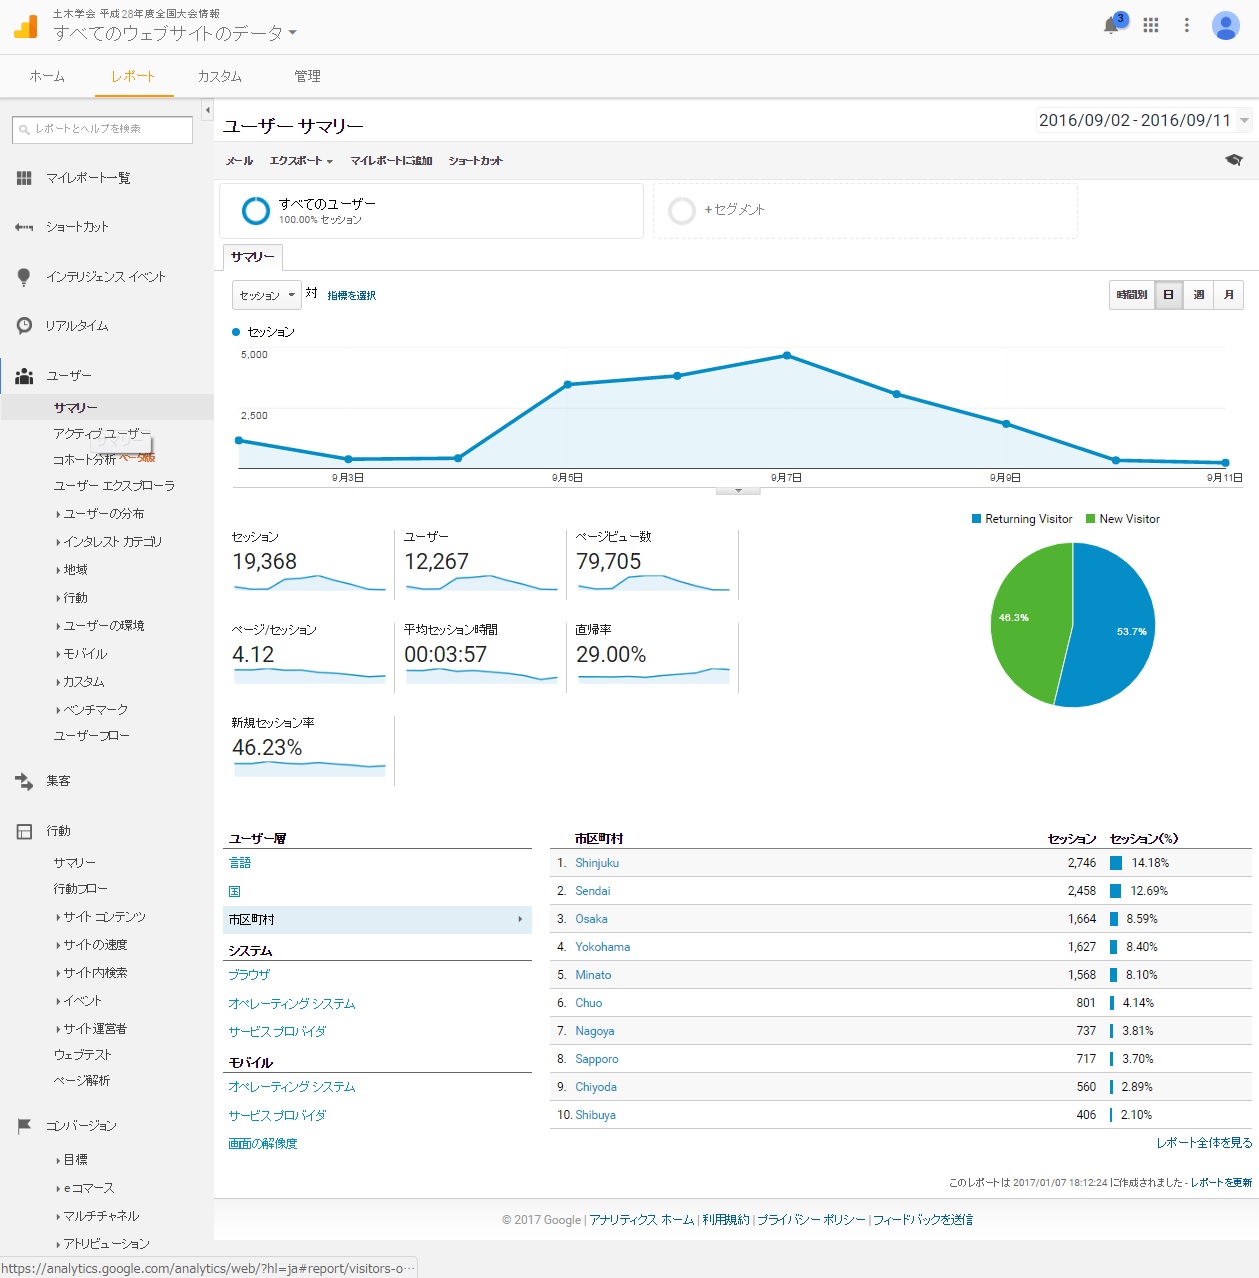Select 言語 under ユーザー層
The width and height of the screenshot is (1259, 1278).
click(x=240, y=863)
